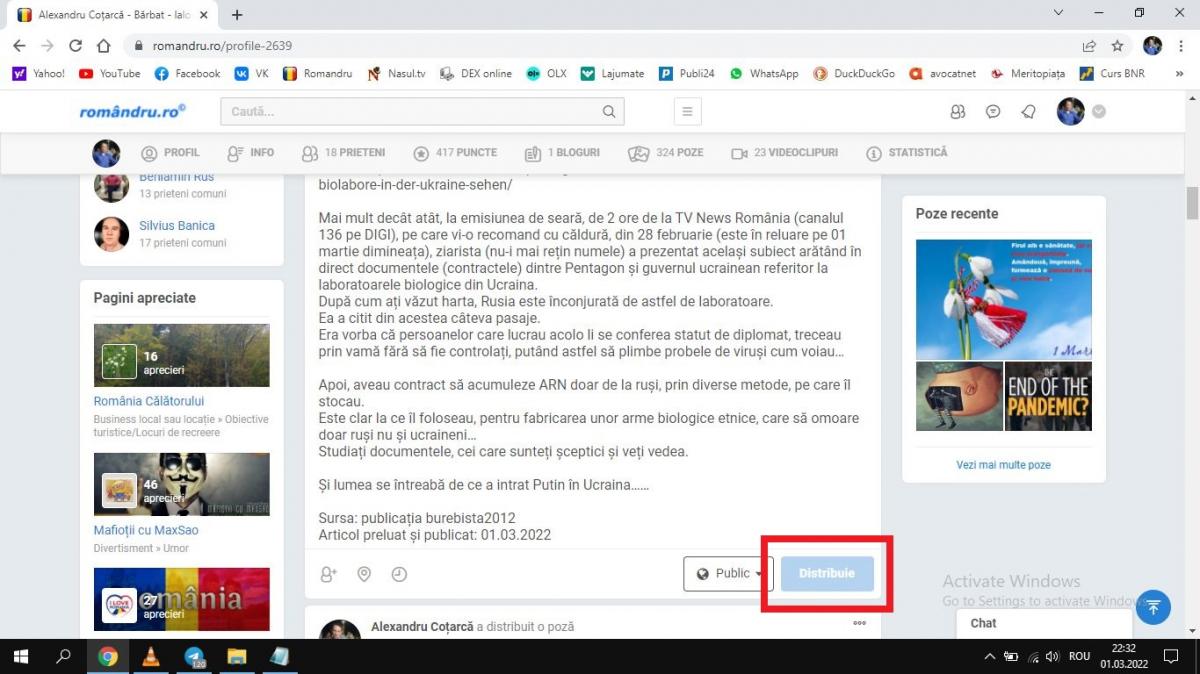Click the clock schedule icon below post

399,574
